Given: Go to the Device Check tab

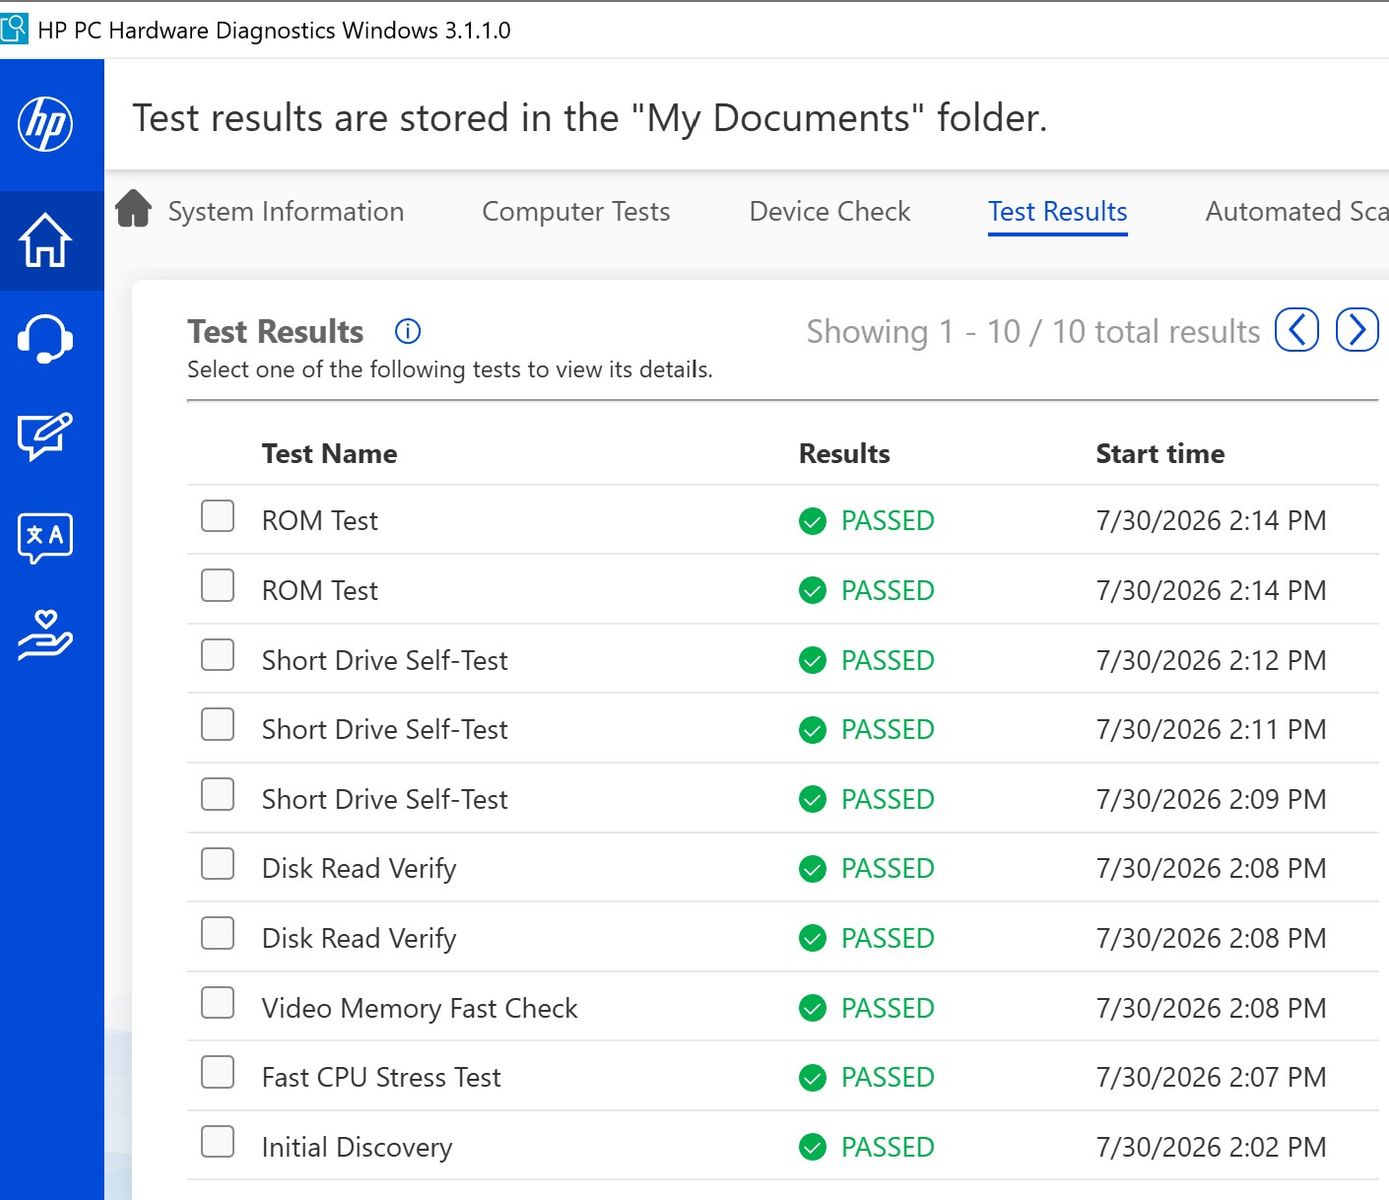Looking at the screenshot, I should (830, 211).
